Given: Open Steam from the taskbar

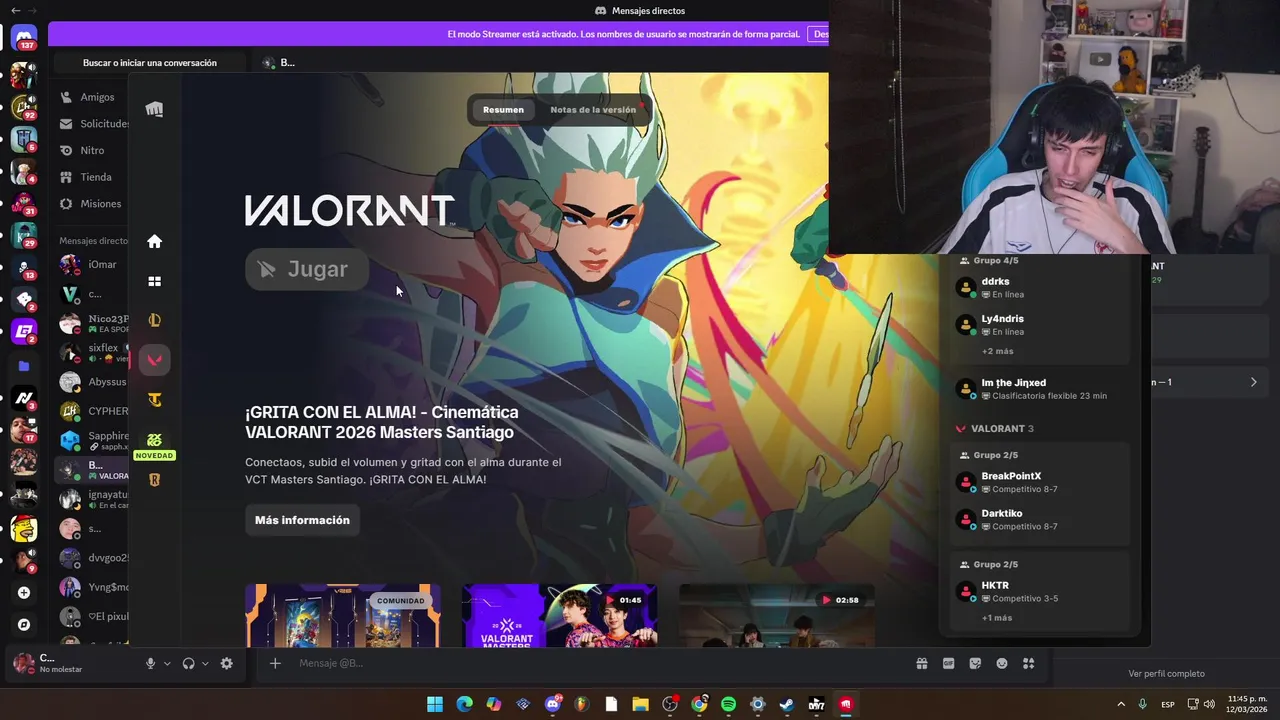Looking at the screenshot, I should click(x=787, y=704).
